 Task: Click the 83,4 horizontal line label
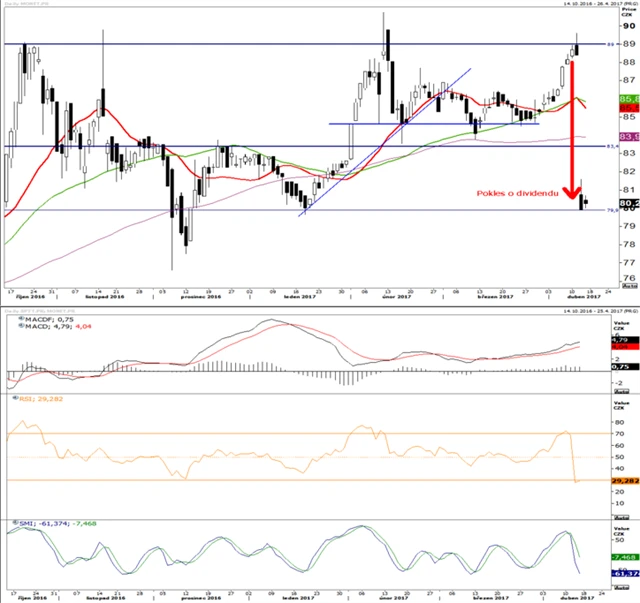614,146
